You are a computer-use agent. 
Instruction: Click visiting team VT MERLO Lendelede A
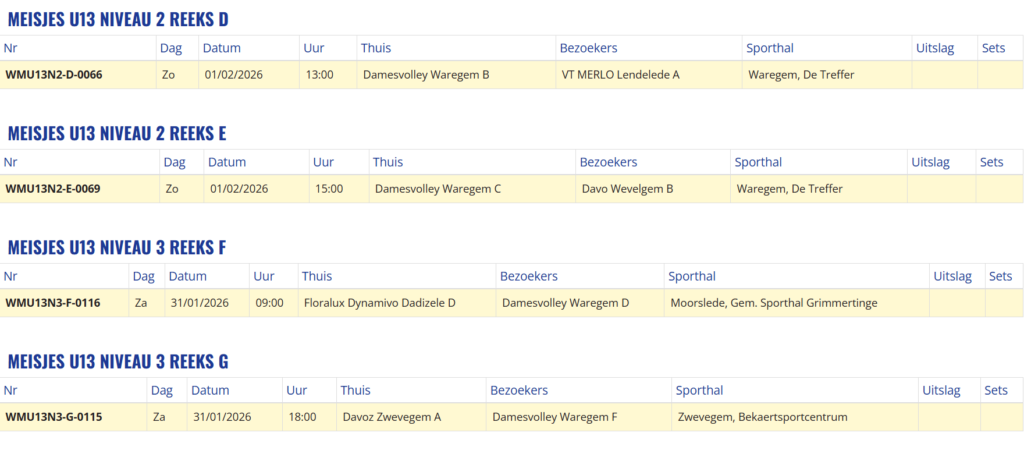coord(620,74)
